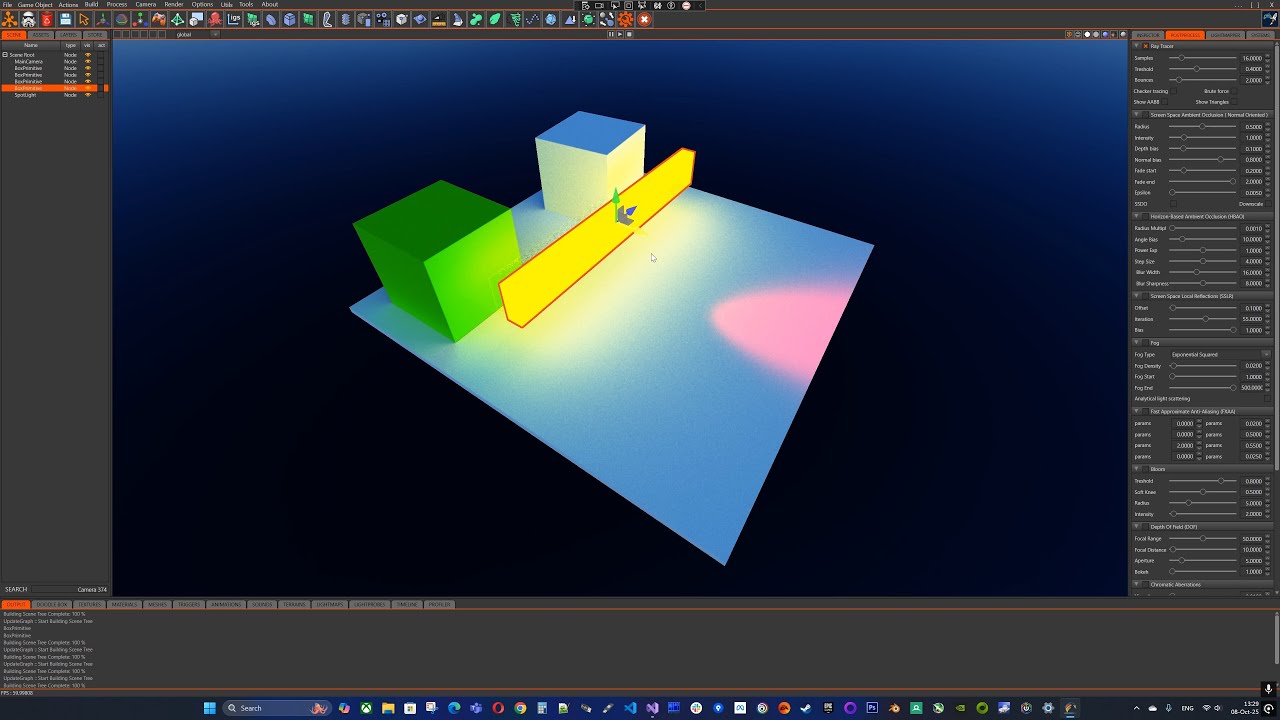Pause the viewport playback
1280x720 pixels.
coord(612,34)
